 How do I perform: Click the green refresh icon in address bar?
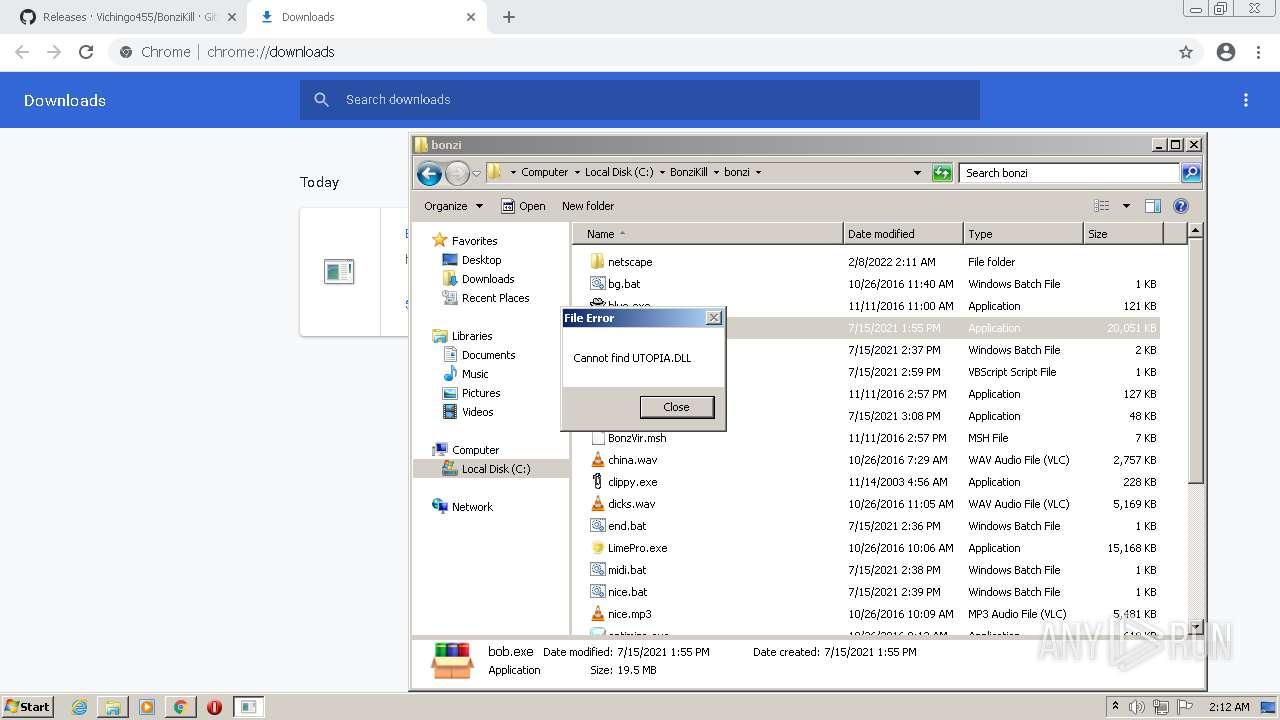[942, 173]
